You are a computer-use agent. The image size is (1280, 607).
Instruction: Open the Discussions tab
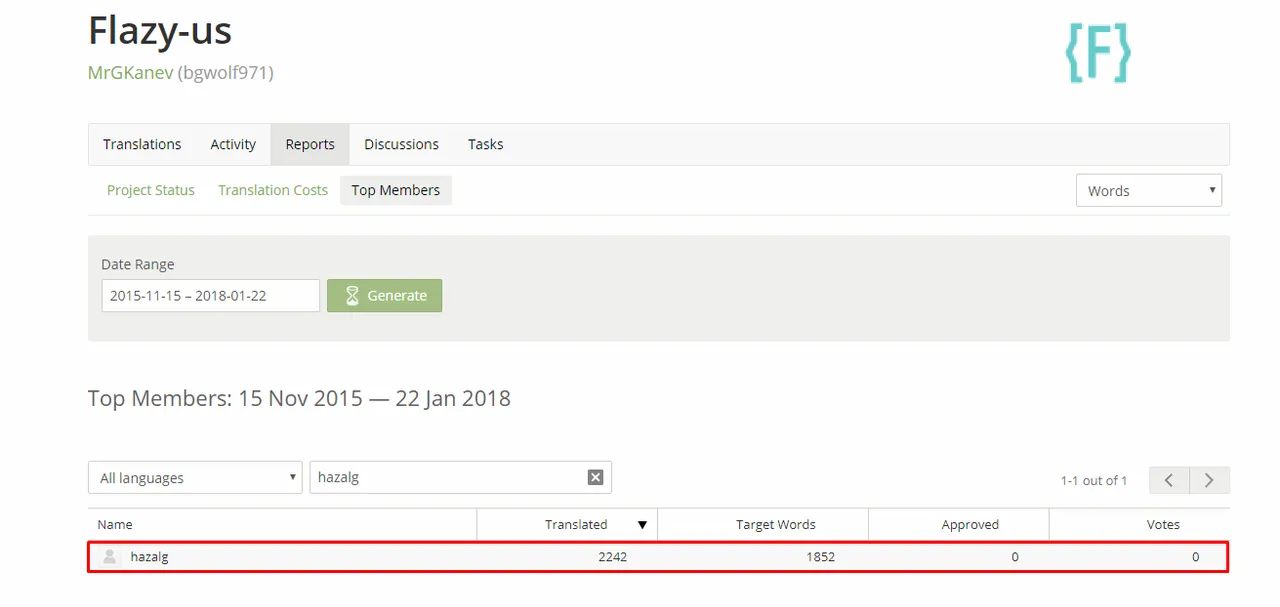click(401, 144)
